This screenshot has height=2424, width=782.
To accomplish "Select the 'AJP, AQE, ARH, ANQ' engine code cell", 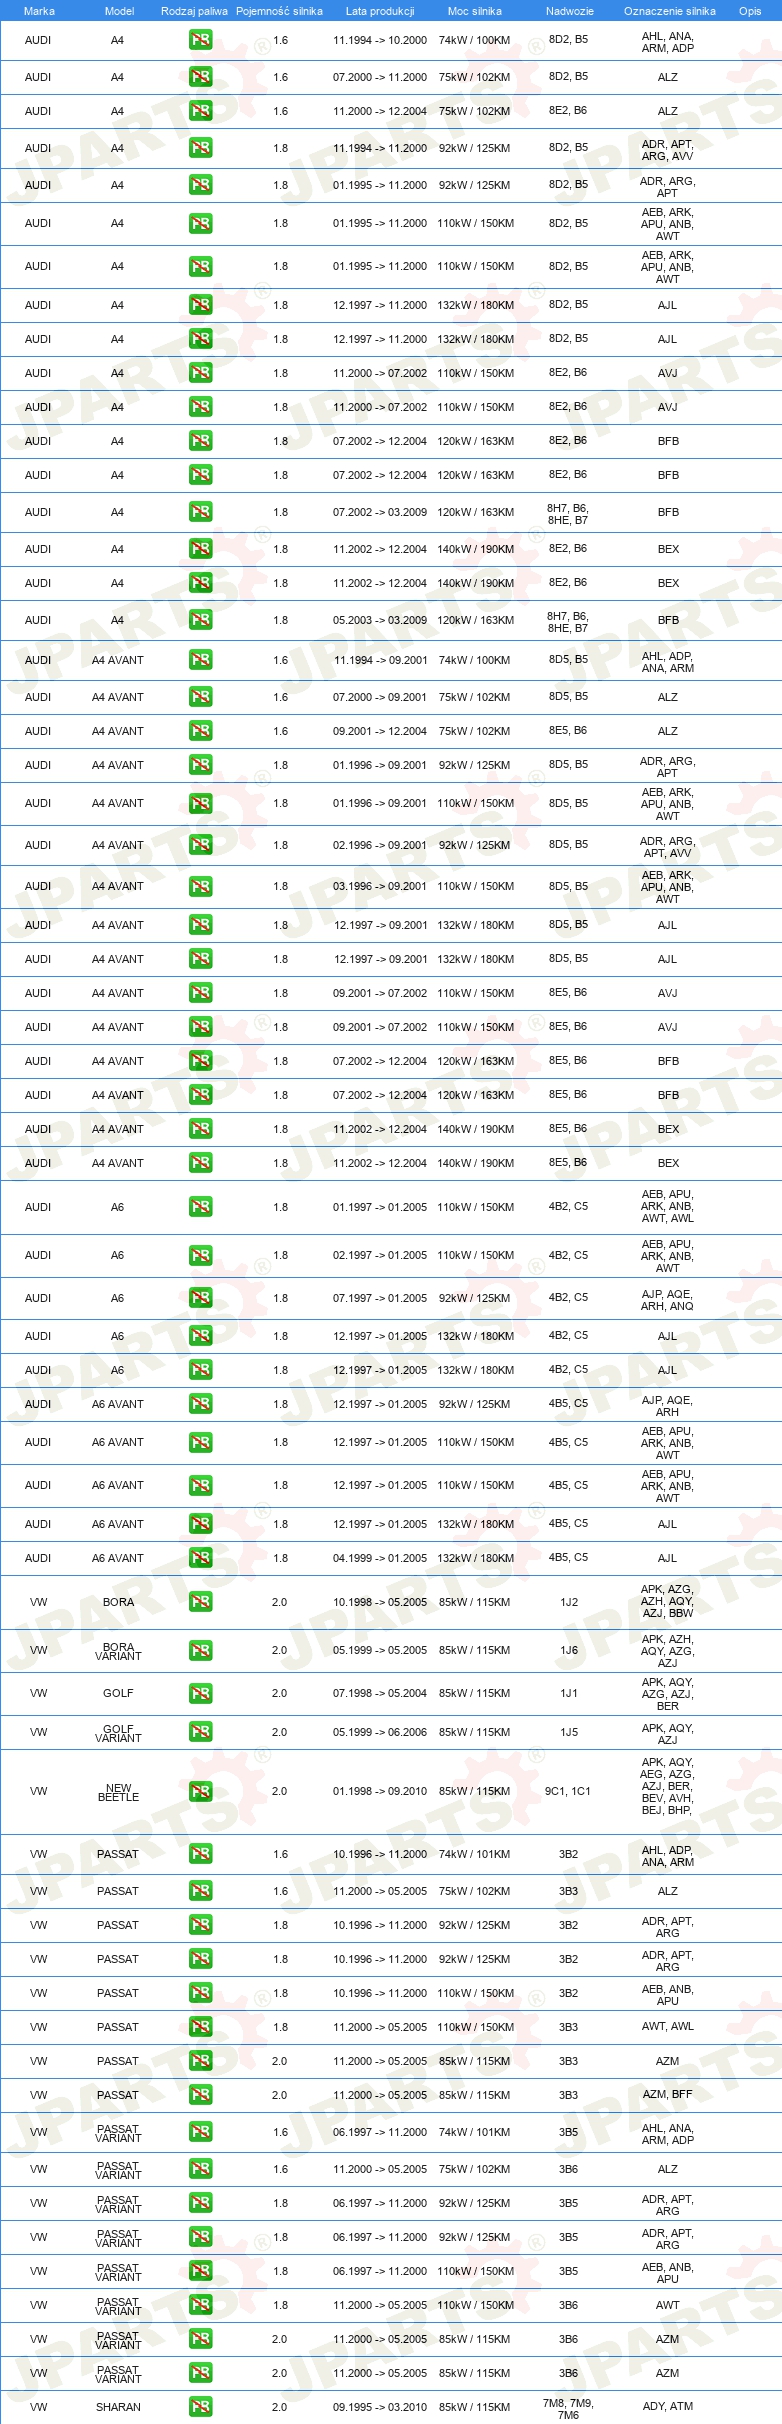I will coord(668,1299).
